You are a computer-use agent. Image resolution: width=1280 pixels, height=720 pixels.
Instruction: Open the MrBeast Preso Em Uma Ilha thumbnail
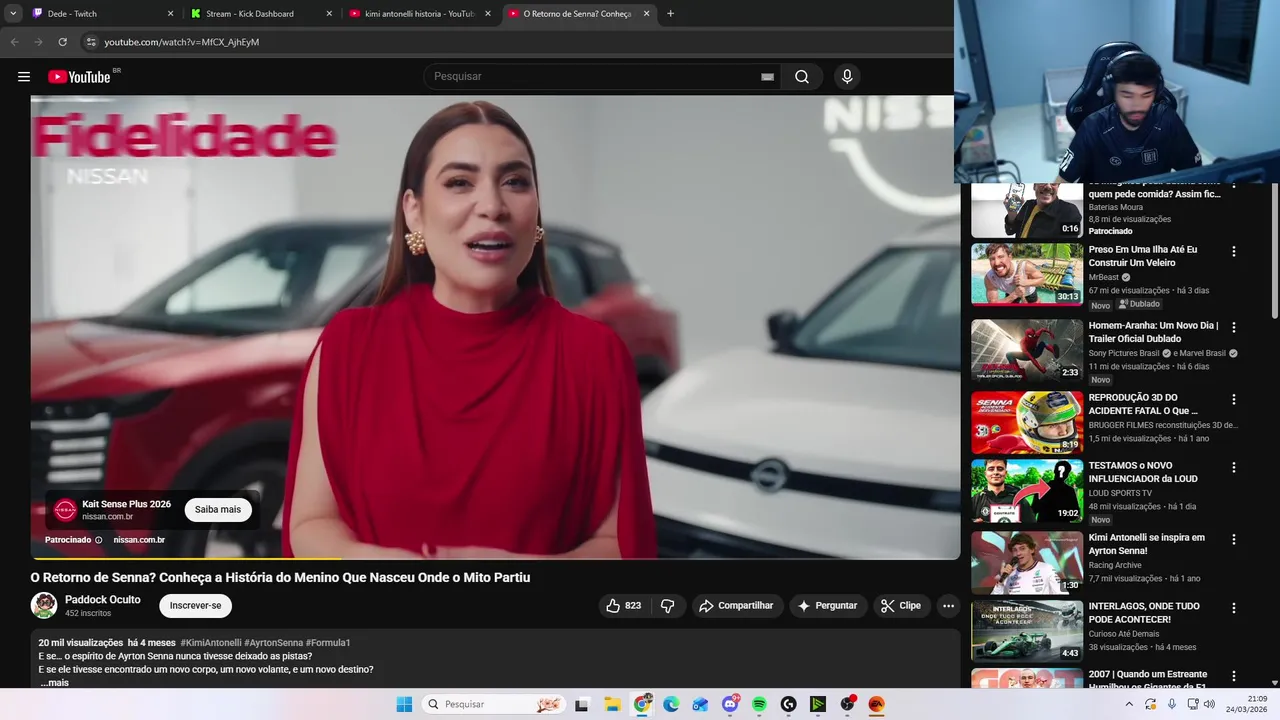pos(1027,274)
